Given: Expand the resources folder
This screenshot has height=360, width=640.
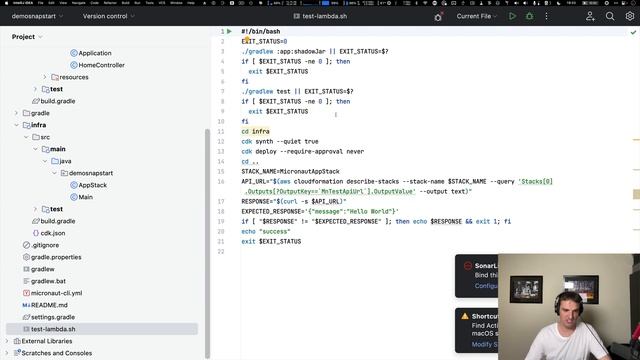Looking at the screenshot, I should (x=45, y=77).
